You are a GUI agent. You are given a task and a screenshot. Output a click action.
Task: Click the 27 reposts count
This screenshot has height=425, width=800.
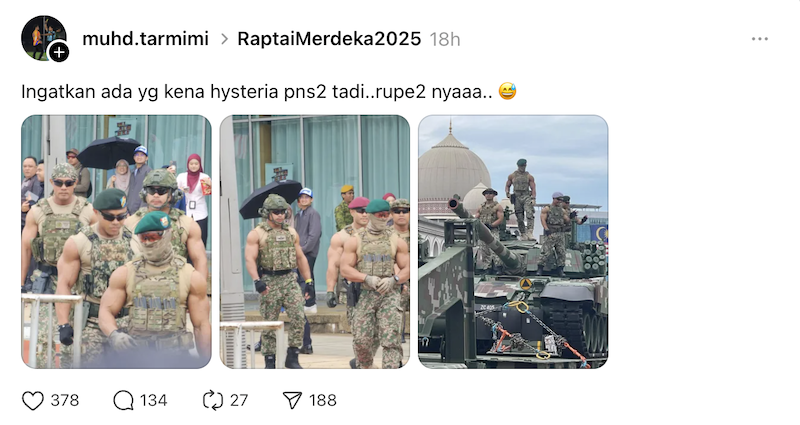pyautogui.click(x=239, y=401)
